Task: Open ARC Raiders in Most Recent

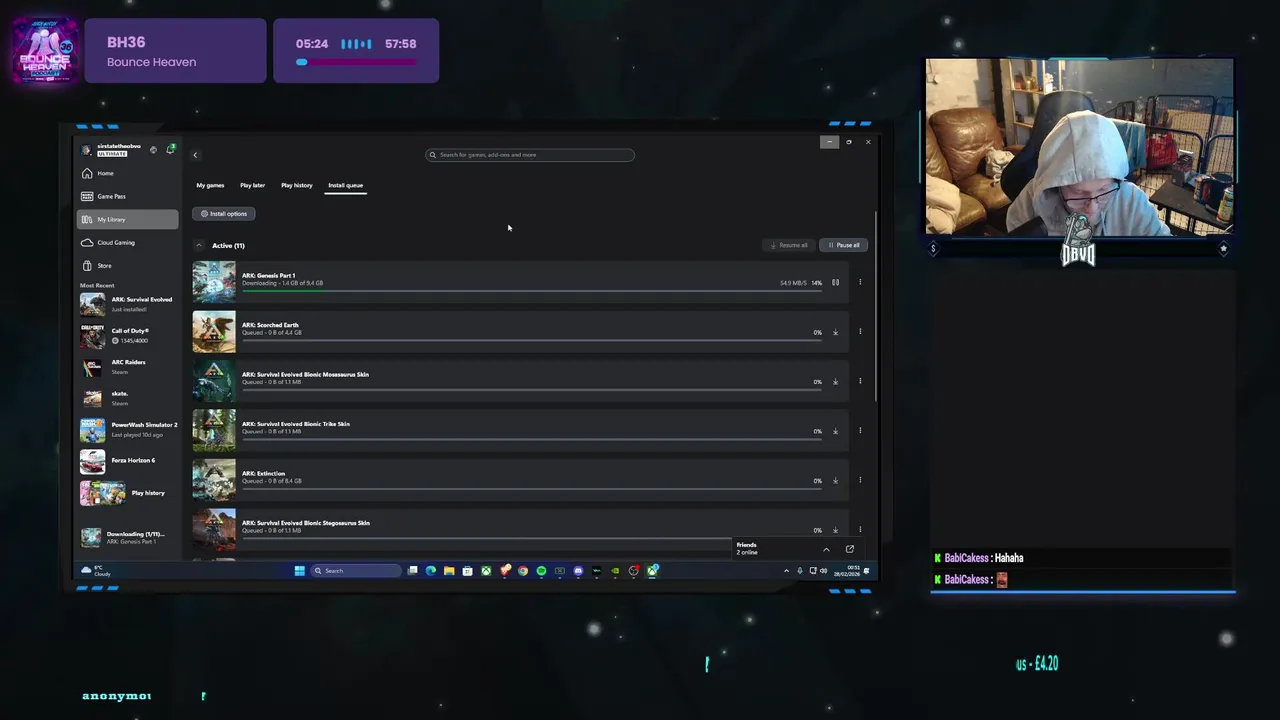Action: coord(128,367)
